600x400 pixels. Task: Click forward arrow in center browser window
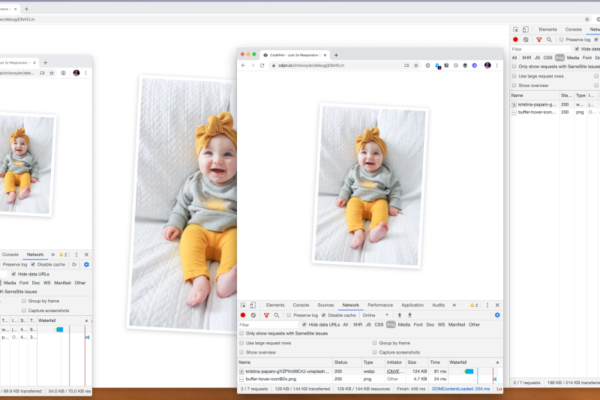point(253,65)
